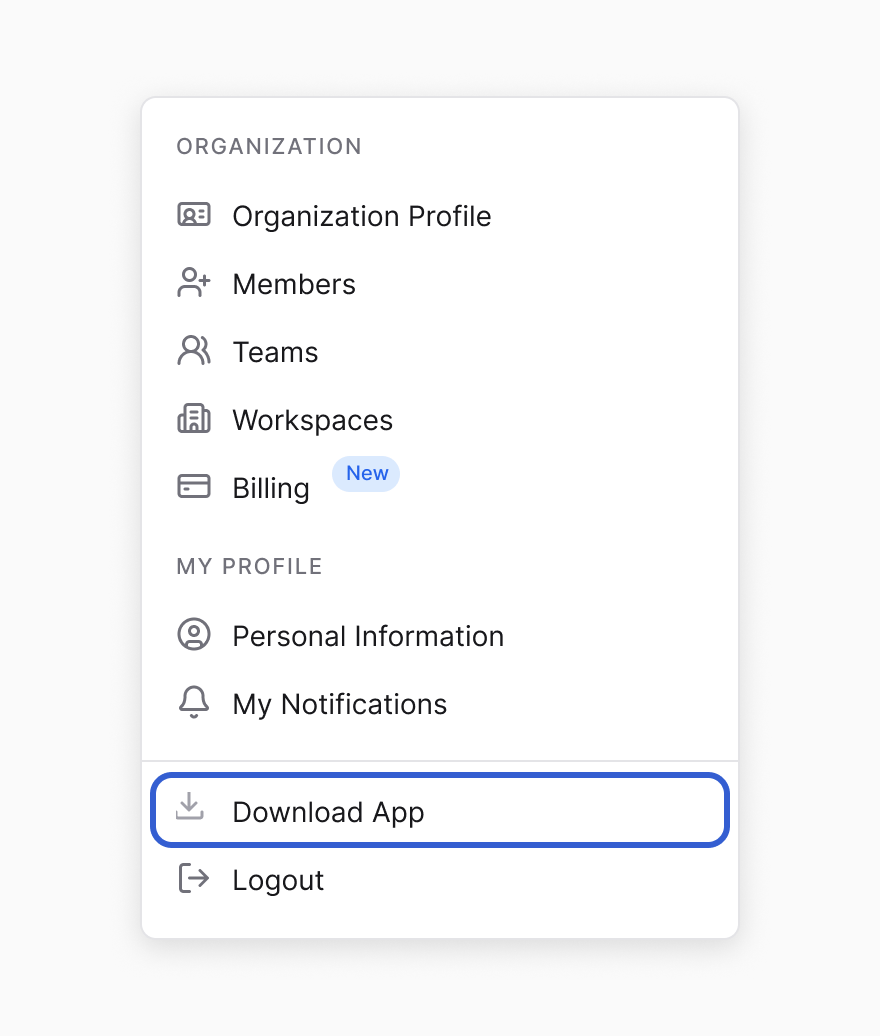Select My Notifications menu entry
Image resolution: width=880 pixels, height=1036 pixels.
pyautogui.click(x=440, y=704)
